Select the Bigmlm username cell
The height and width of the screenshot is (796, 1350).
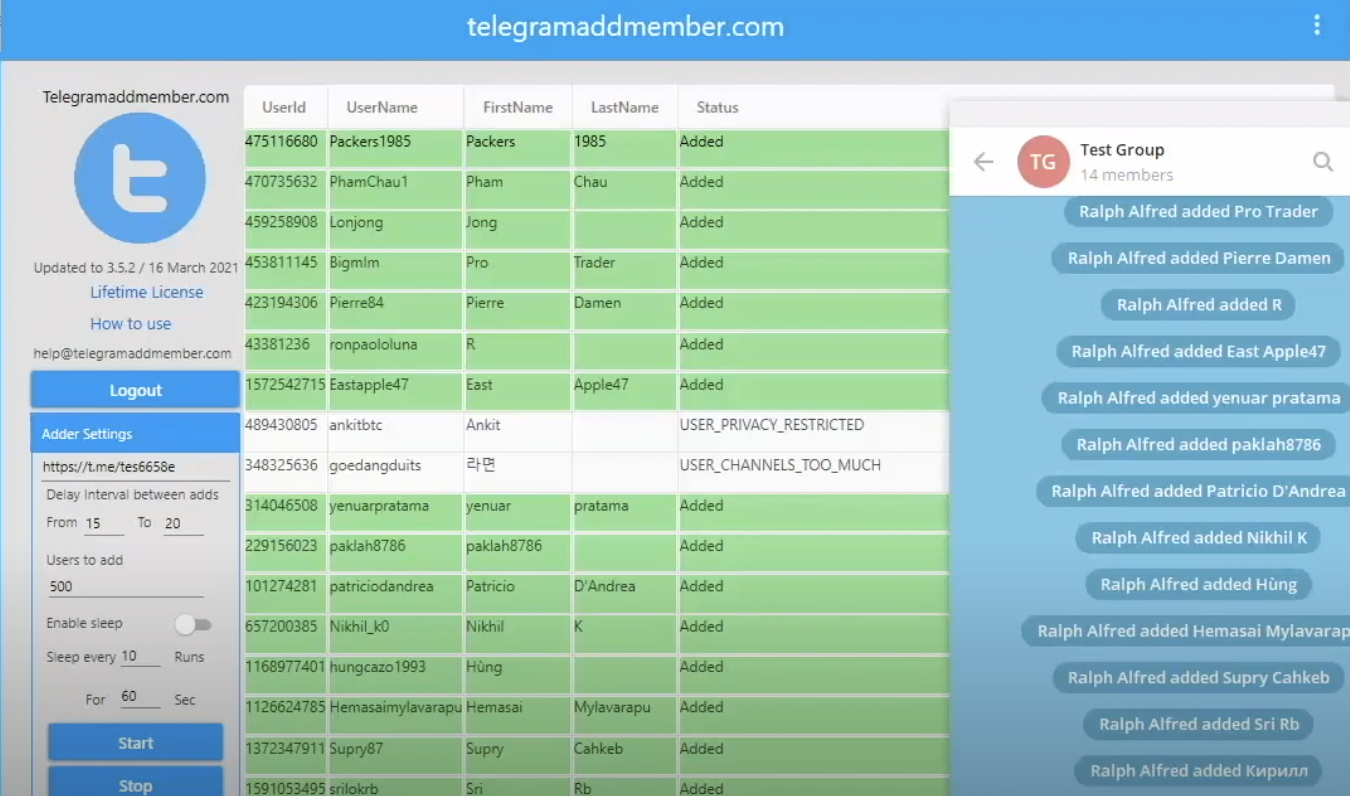[395, 270]
